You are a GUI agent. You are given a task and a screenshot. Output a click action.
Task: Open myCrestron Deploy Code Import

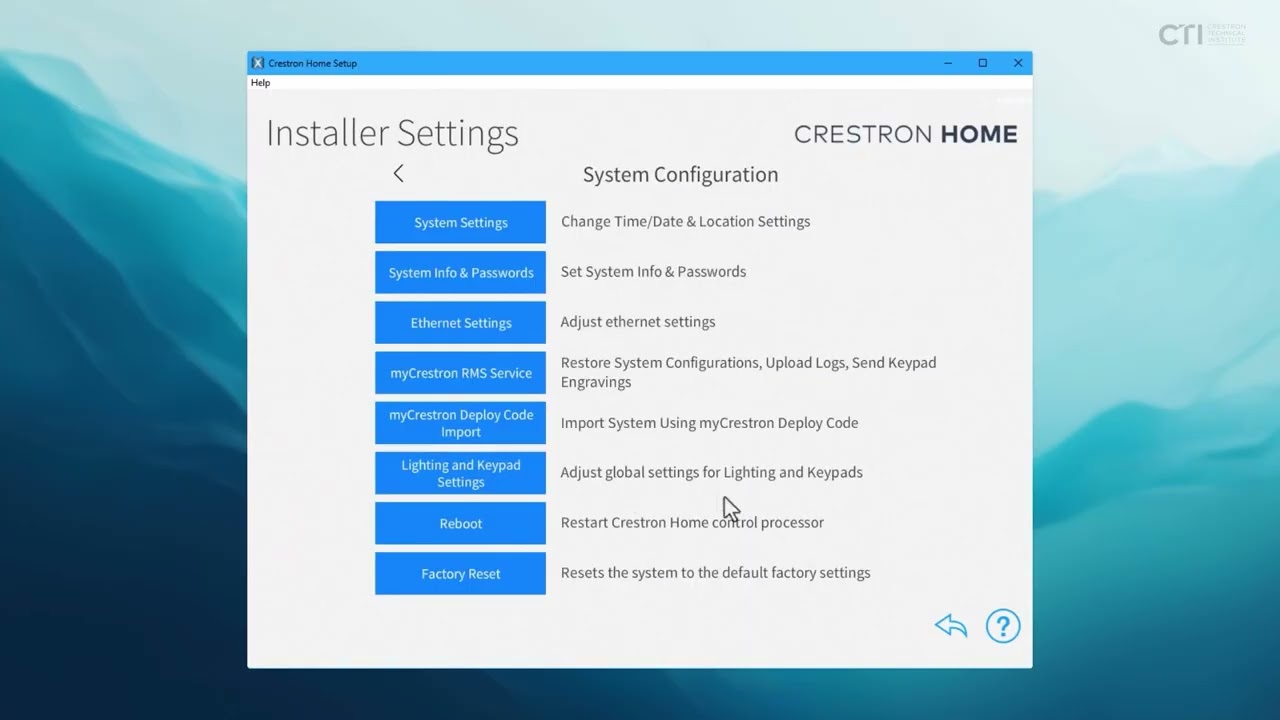pyautogui.click(x=460, y=423)
